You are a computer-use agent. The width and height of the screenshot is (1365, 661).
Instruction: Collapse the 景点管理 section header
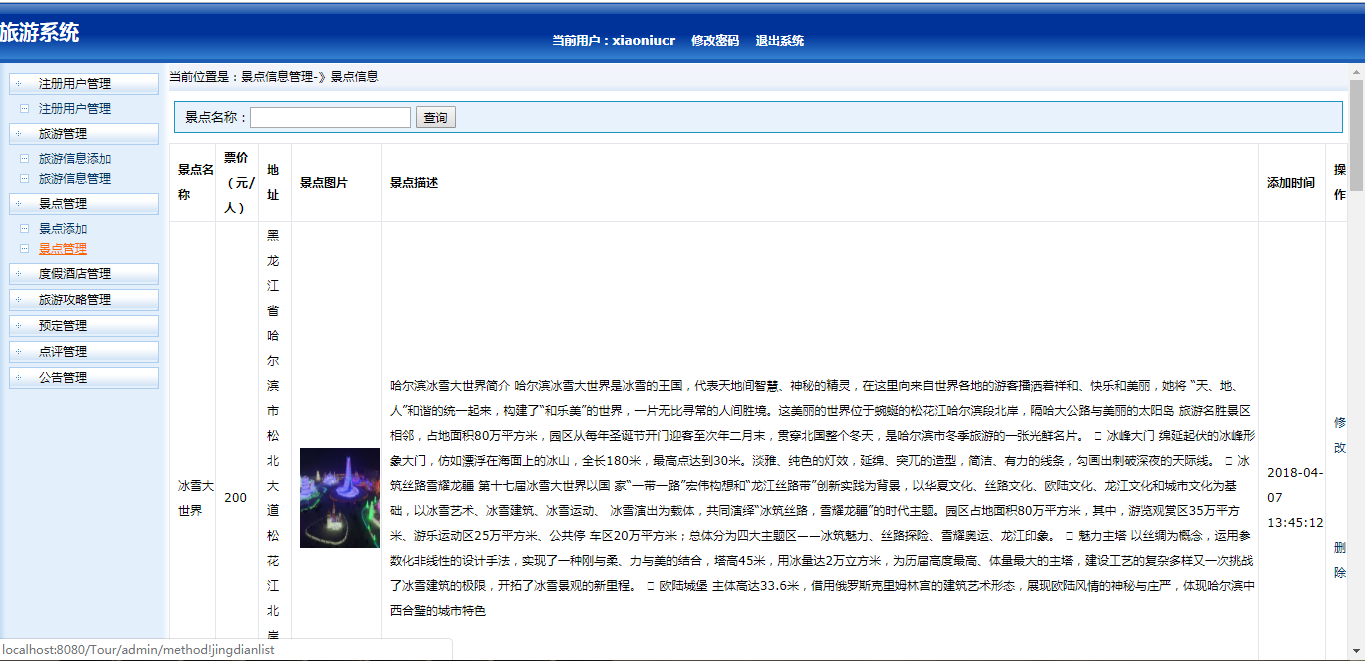pos(83,203)
